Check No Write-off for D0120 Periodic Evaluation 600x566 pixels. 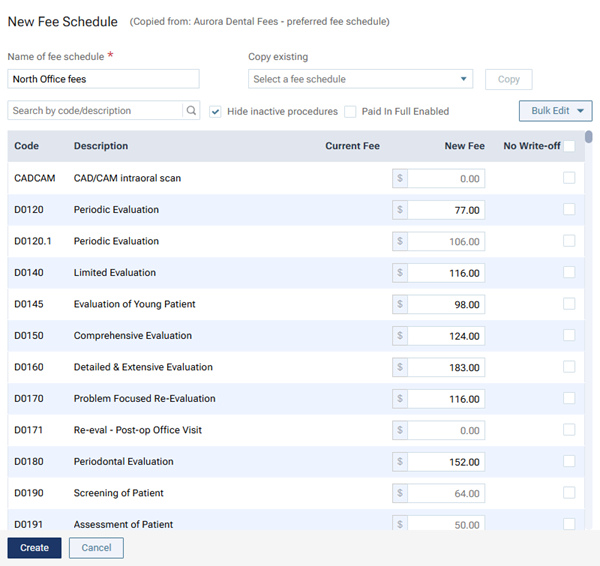pyautogui.click(x=569, y=210)
